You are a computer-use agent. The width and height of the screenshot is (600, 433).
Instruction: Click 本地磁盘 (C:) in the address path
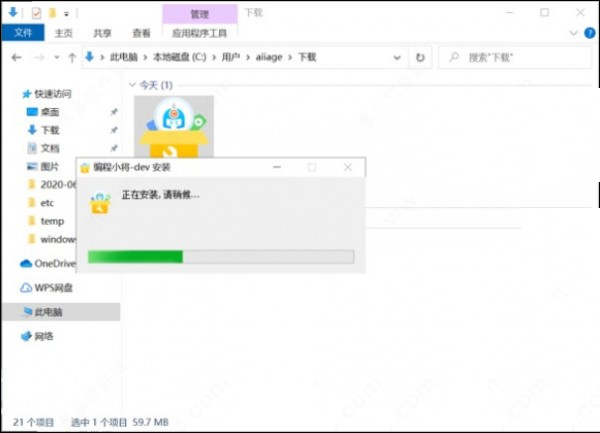[180, 57]
